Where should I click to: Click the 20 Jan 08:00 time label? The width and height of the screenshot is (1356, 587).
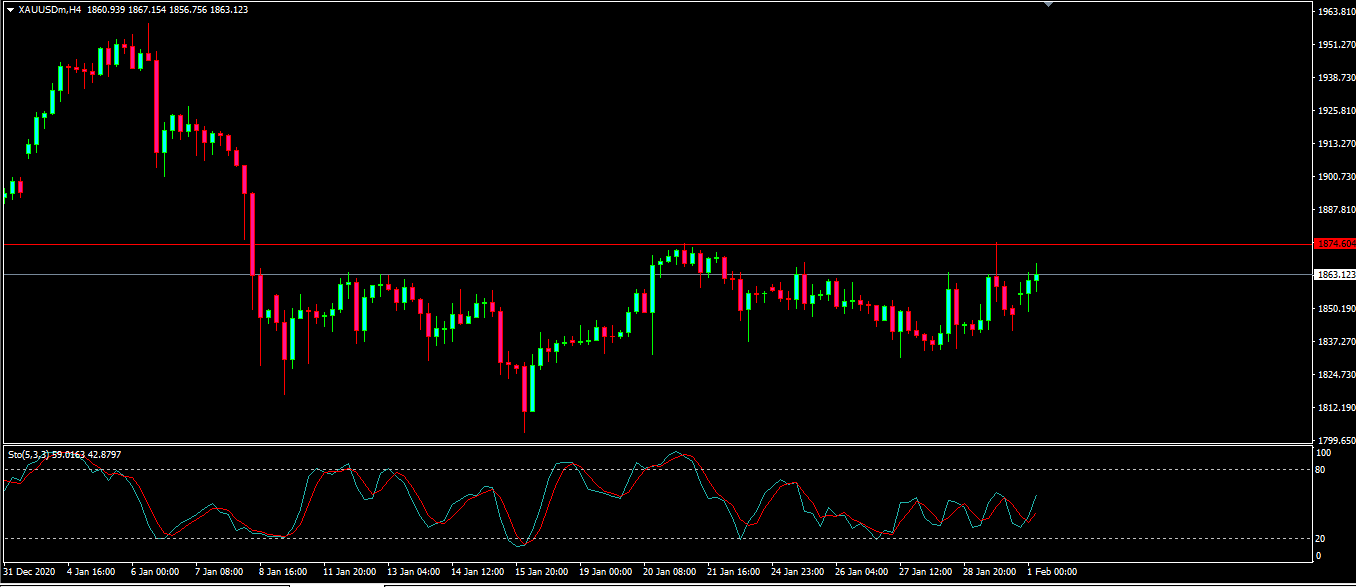click(x=670, y=572)
